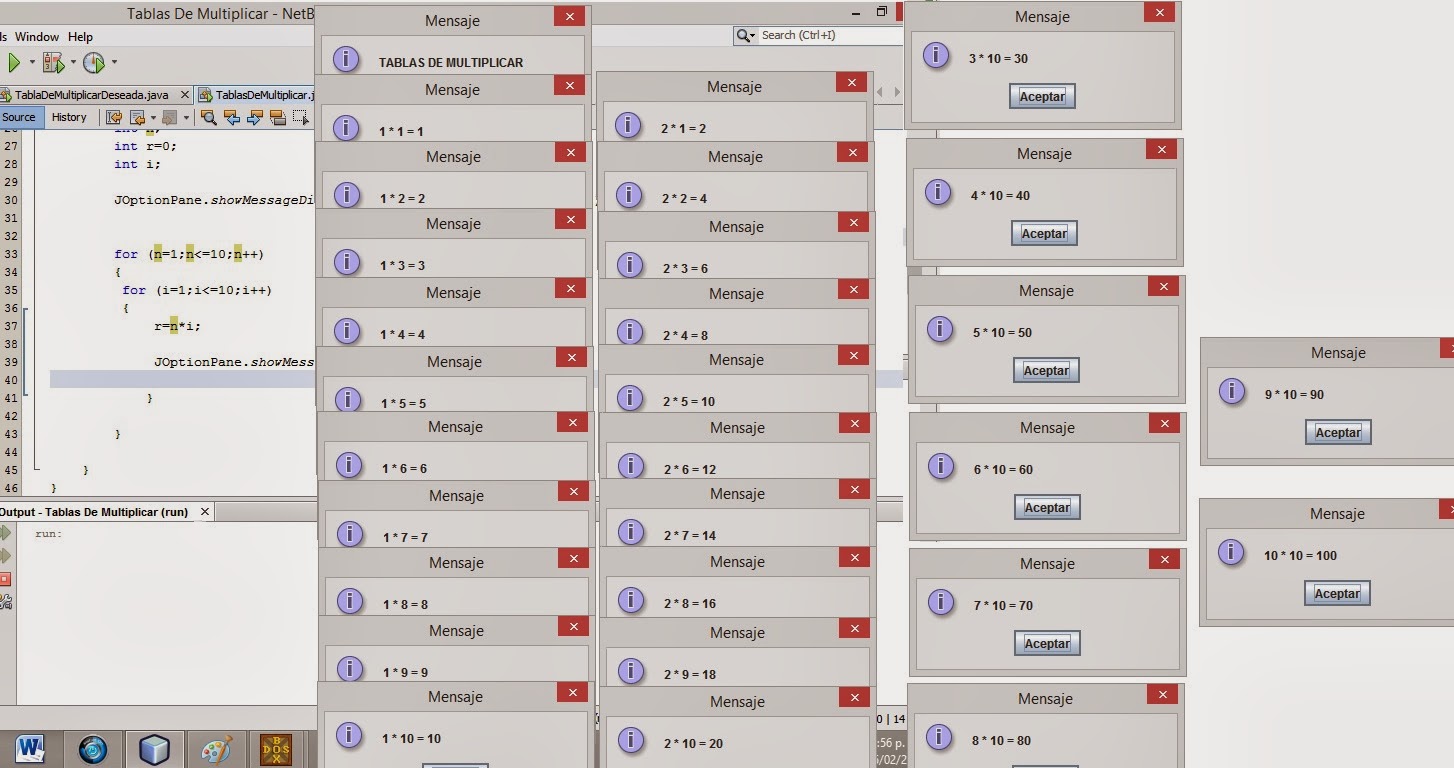The width and height of the screenshot is (1454, 768).
Task: Start debugging using the Debug Project icon
Action: [52, 62]
